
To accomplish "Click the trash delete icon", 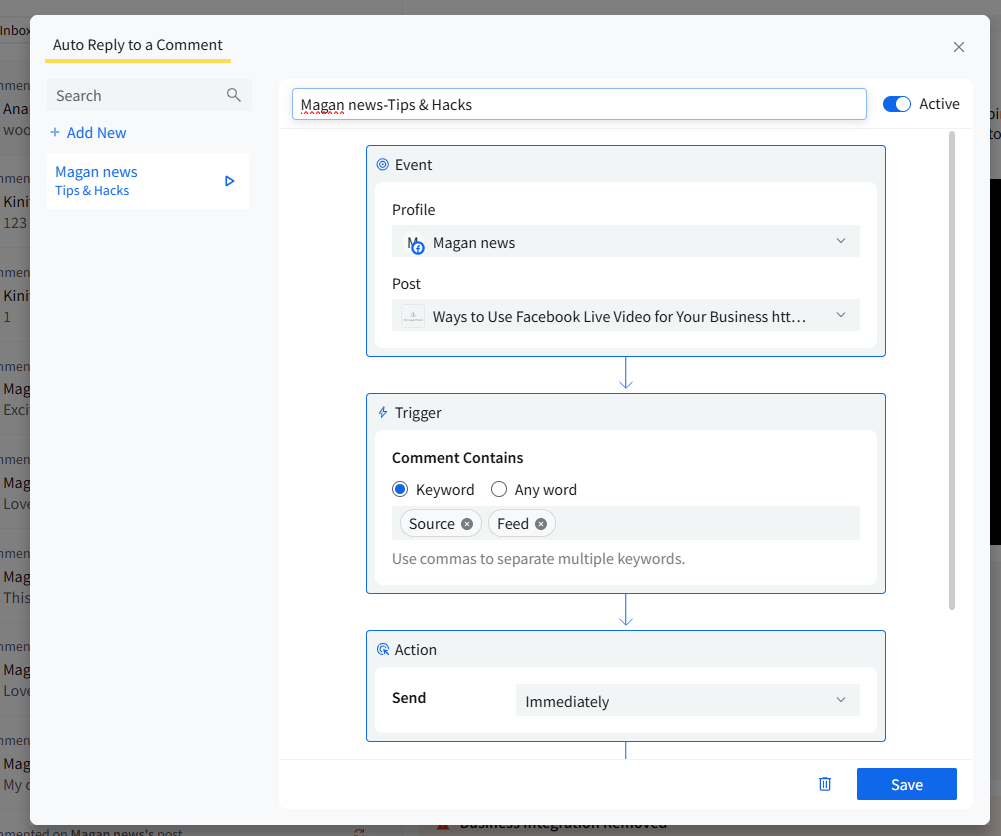I will [825, 784].
